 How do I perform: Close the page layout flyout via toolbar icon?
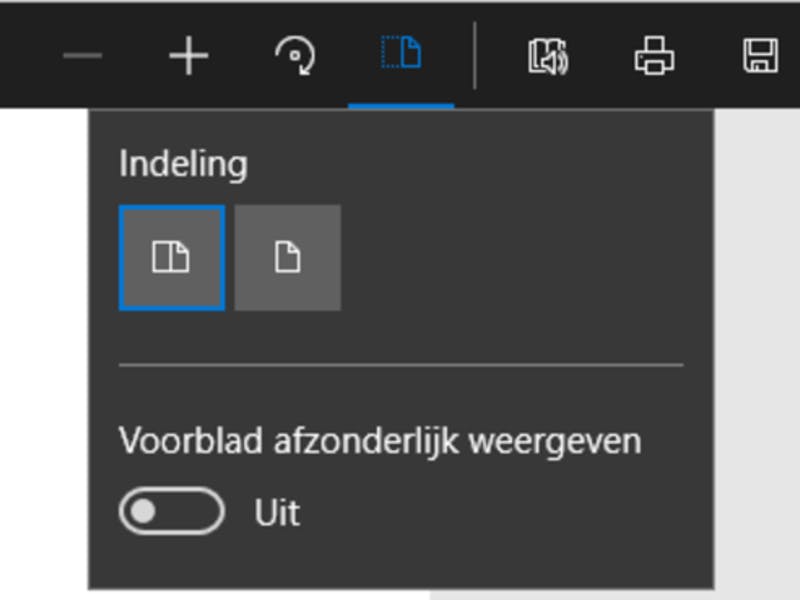tap(401, 54)
